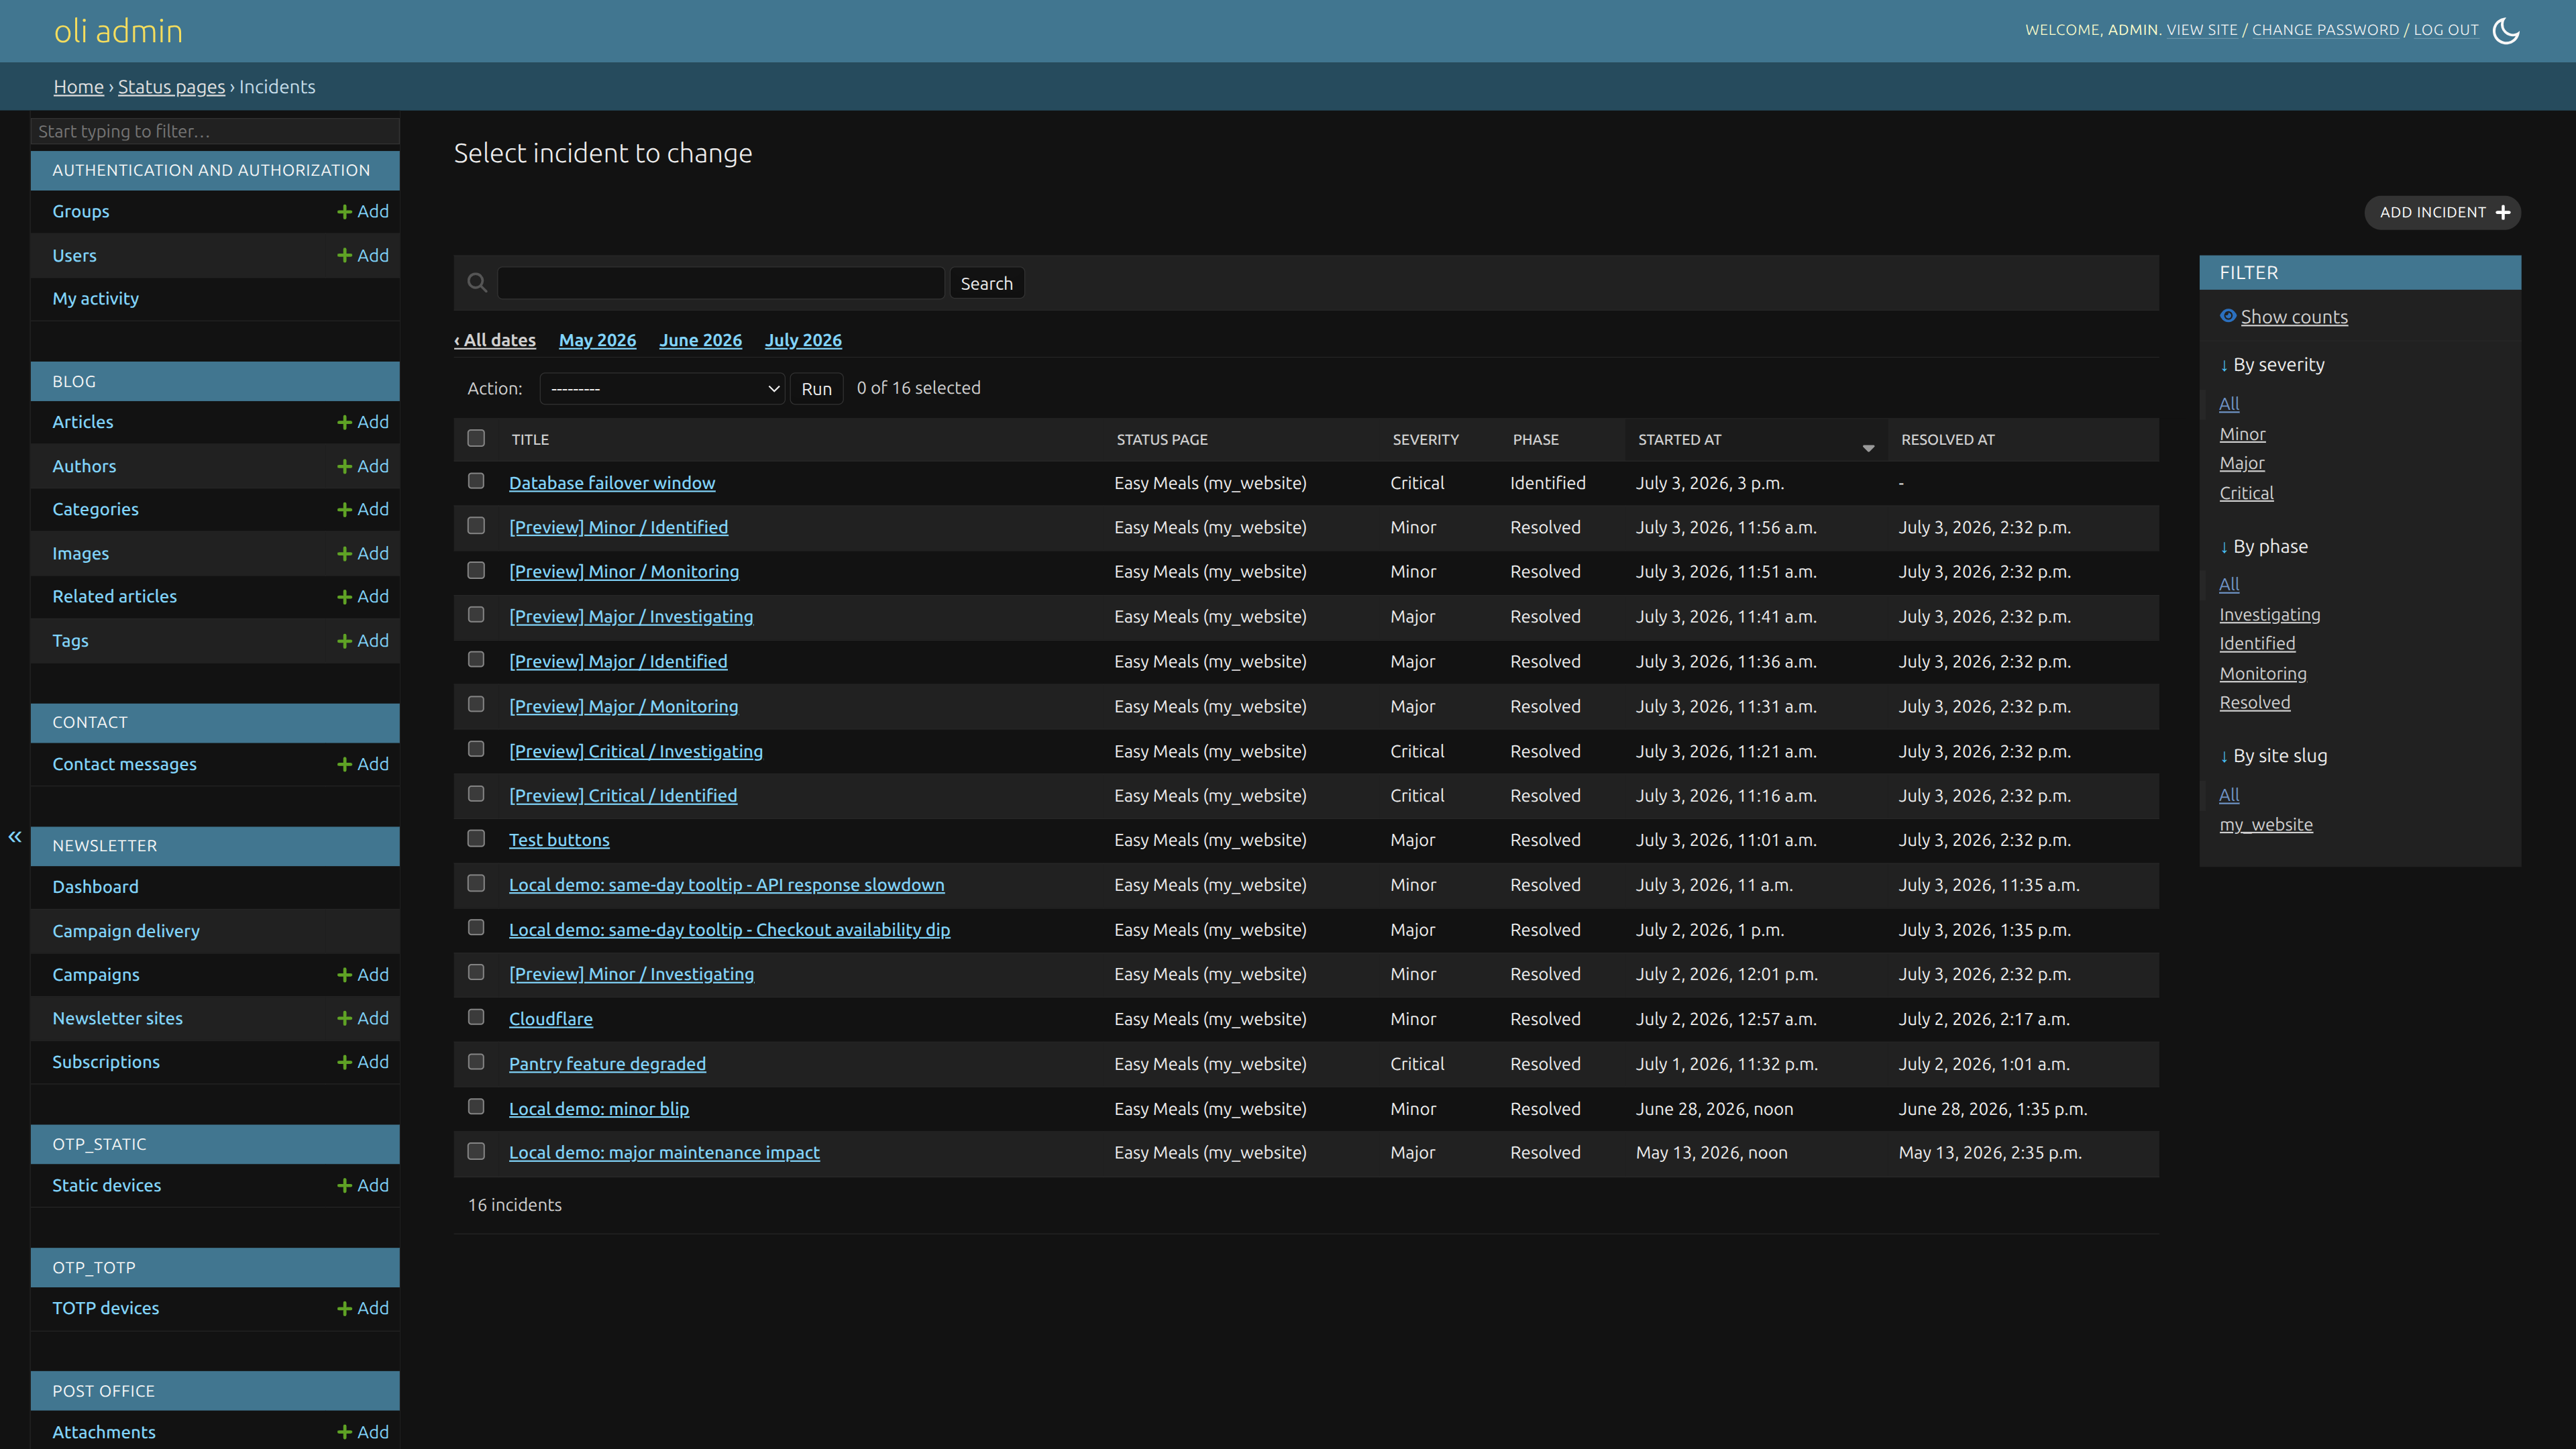Screen dimensions: 2576x1449
Task: Click the Run action button
Action: (x=816, y=389)
